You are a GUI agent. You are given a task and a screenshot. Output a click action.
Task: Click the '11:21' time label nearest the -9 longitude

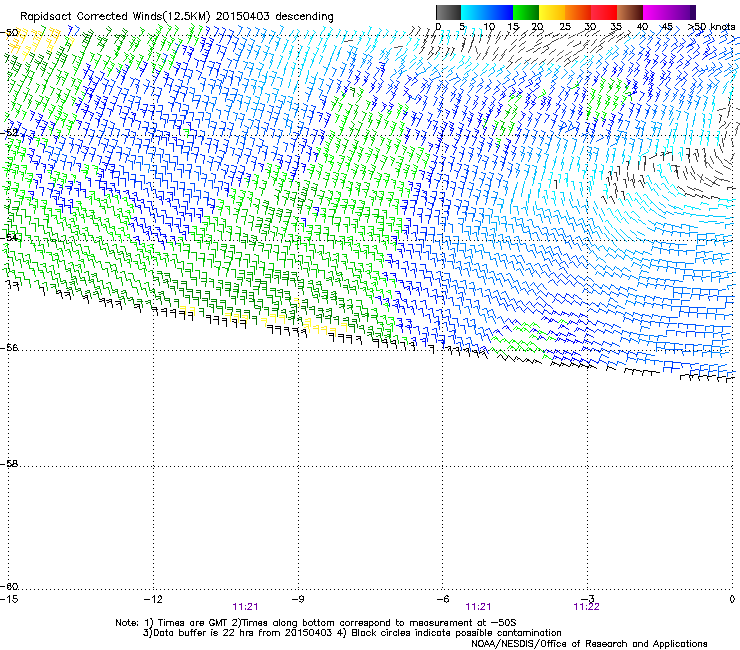(x=245, y=607)
